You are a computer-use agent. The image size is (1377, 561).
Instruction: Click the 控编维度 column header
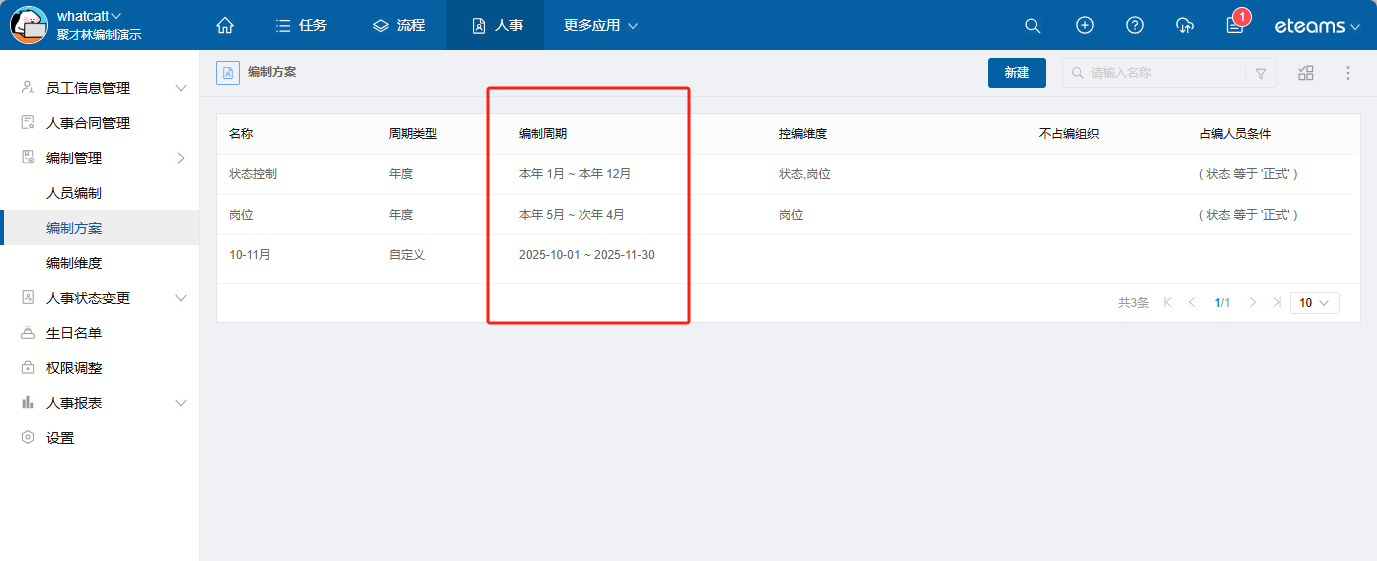point(803,134)
